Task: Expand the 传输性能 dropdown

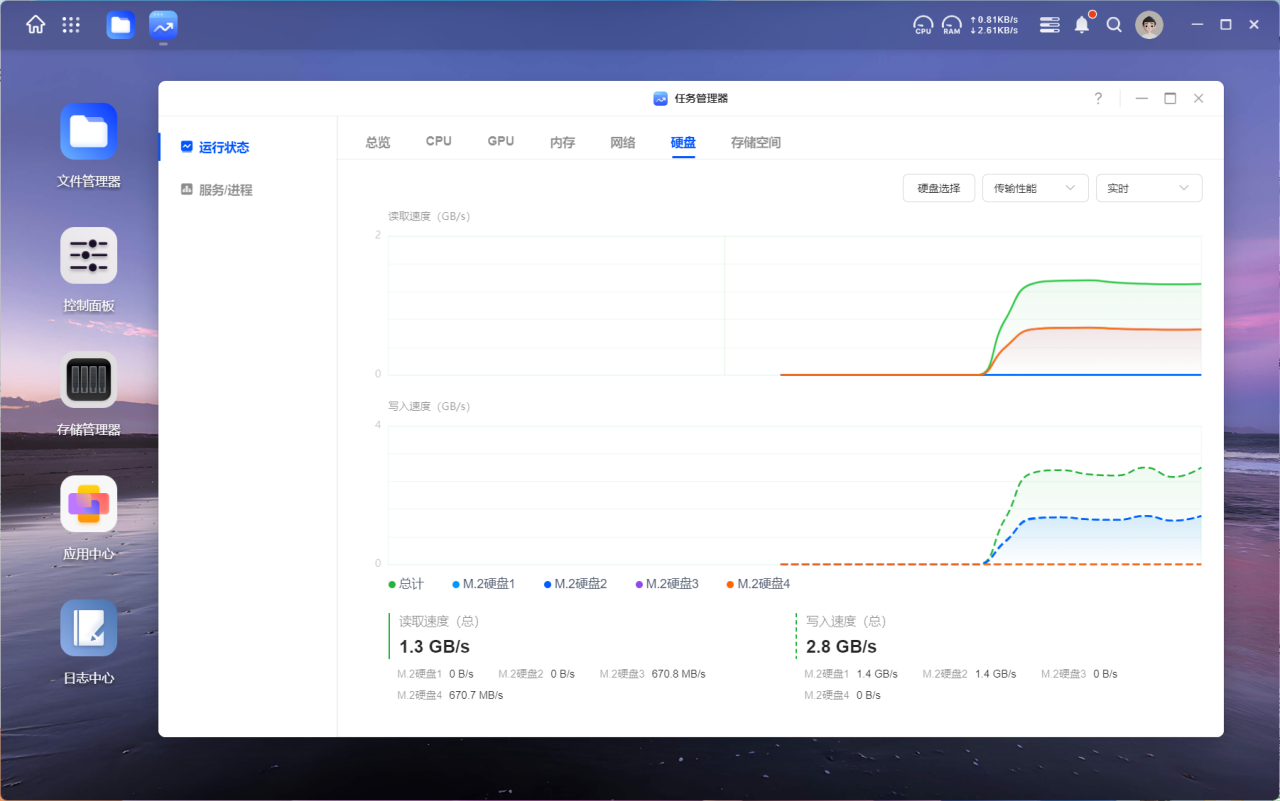Action: pos(1035,188)
